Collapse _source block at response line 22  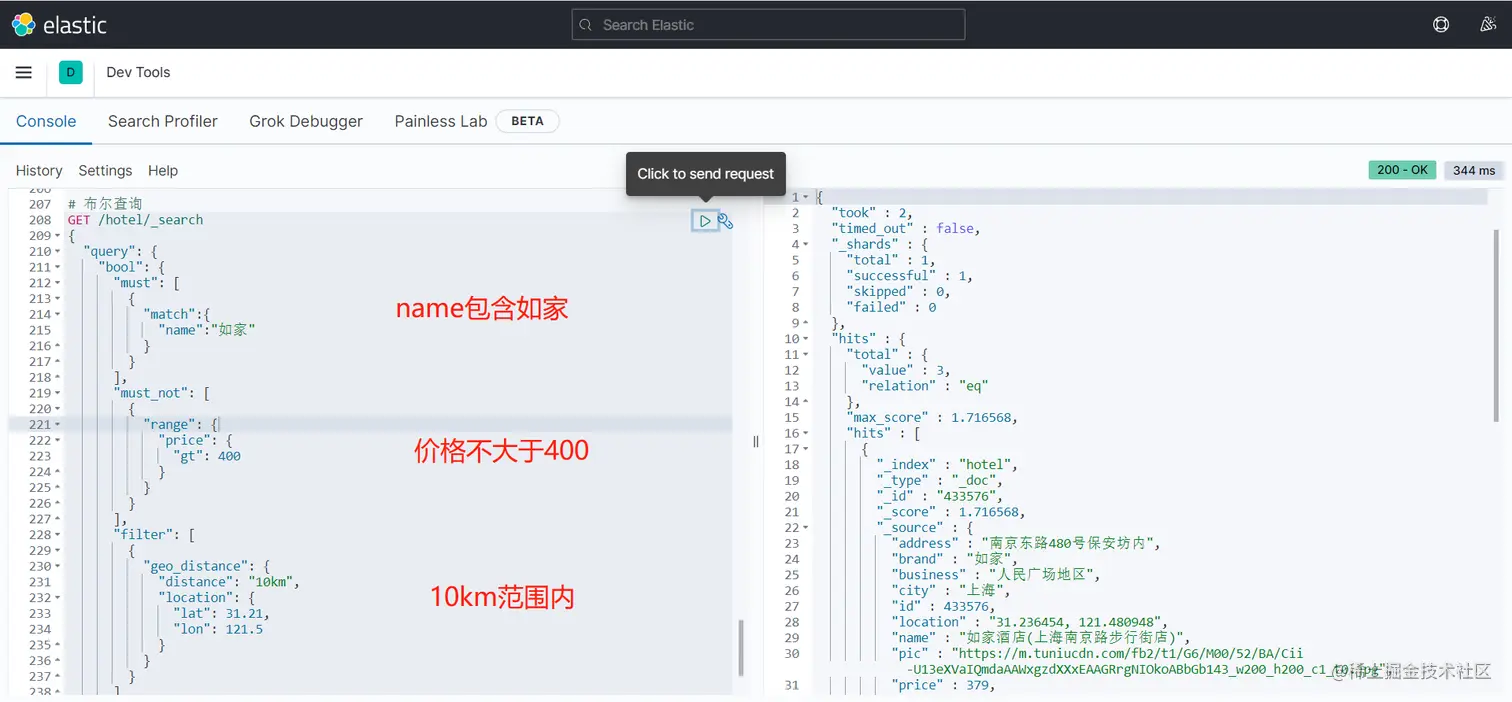806,528
